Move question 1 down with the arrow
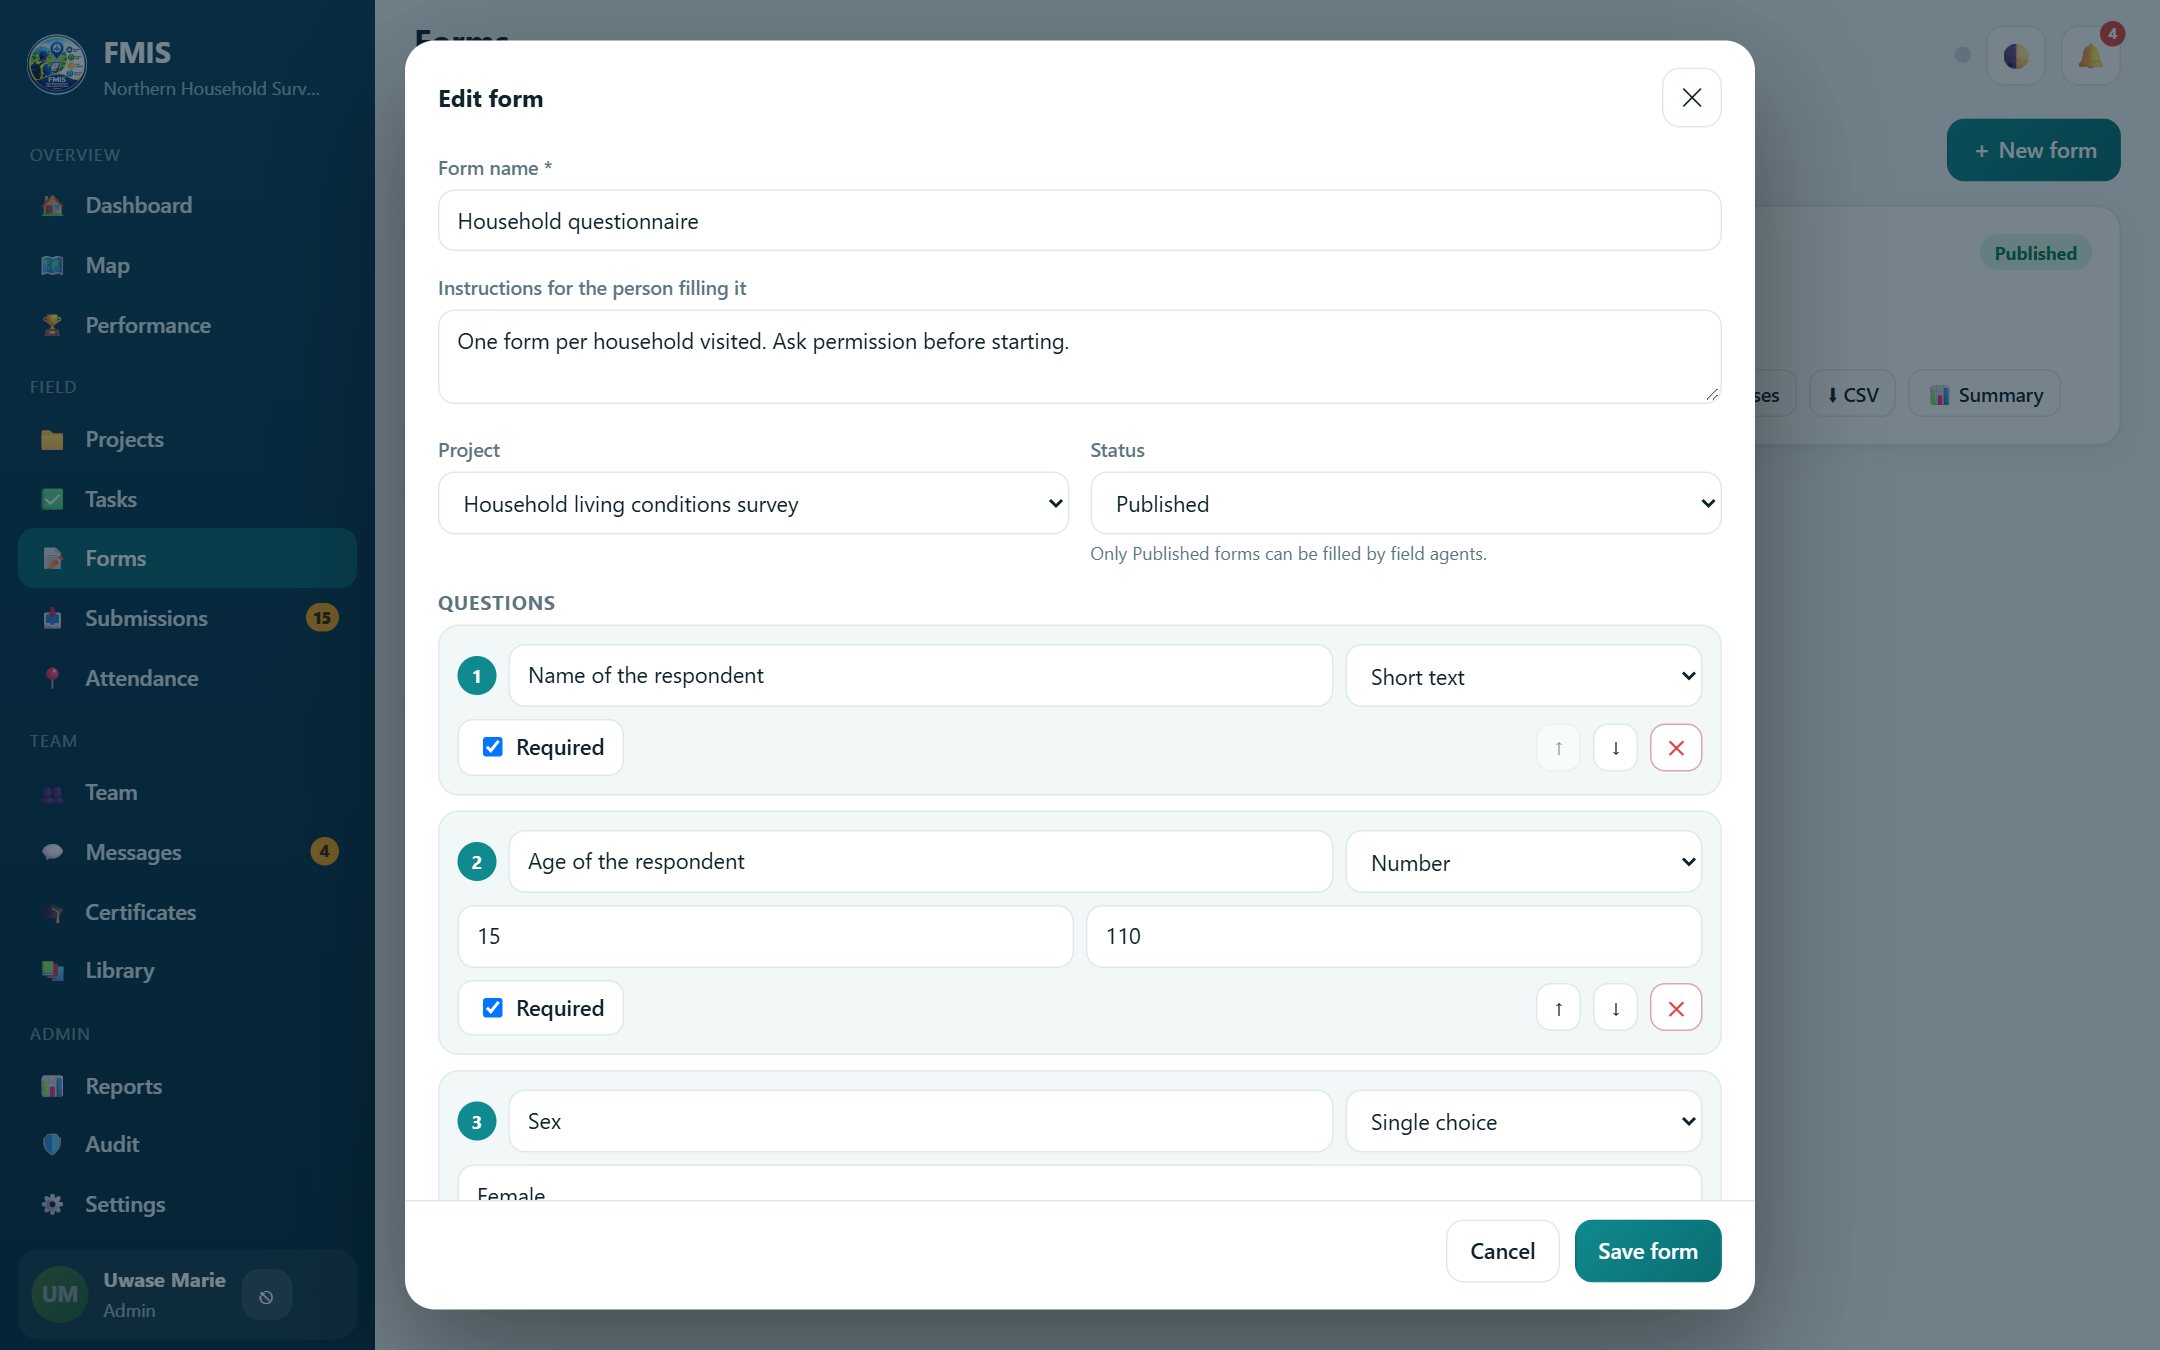This screenshot has width=2160, height=1350. [x=1615, y=748]
